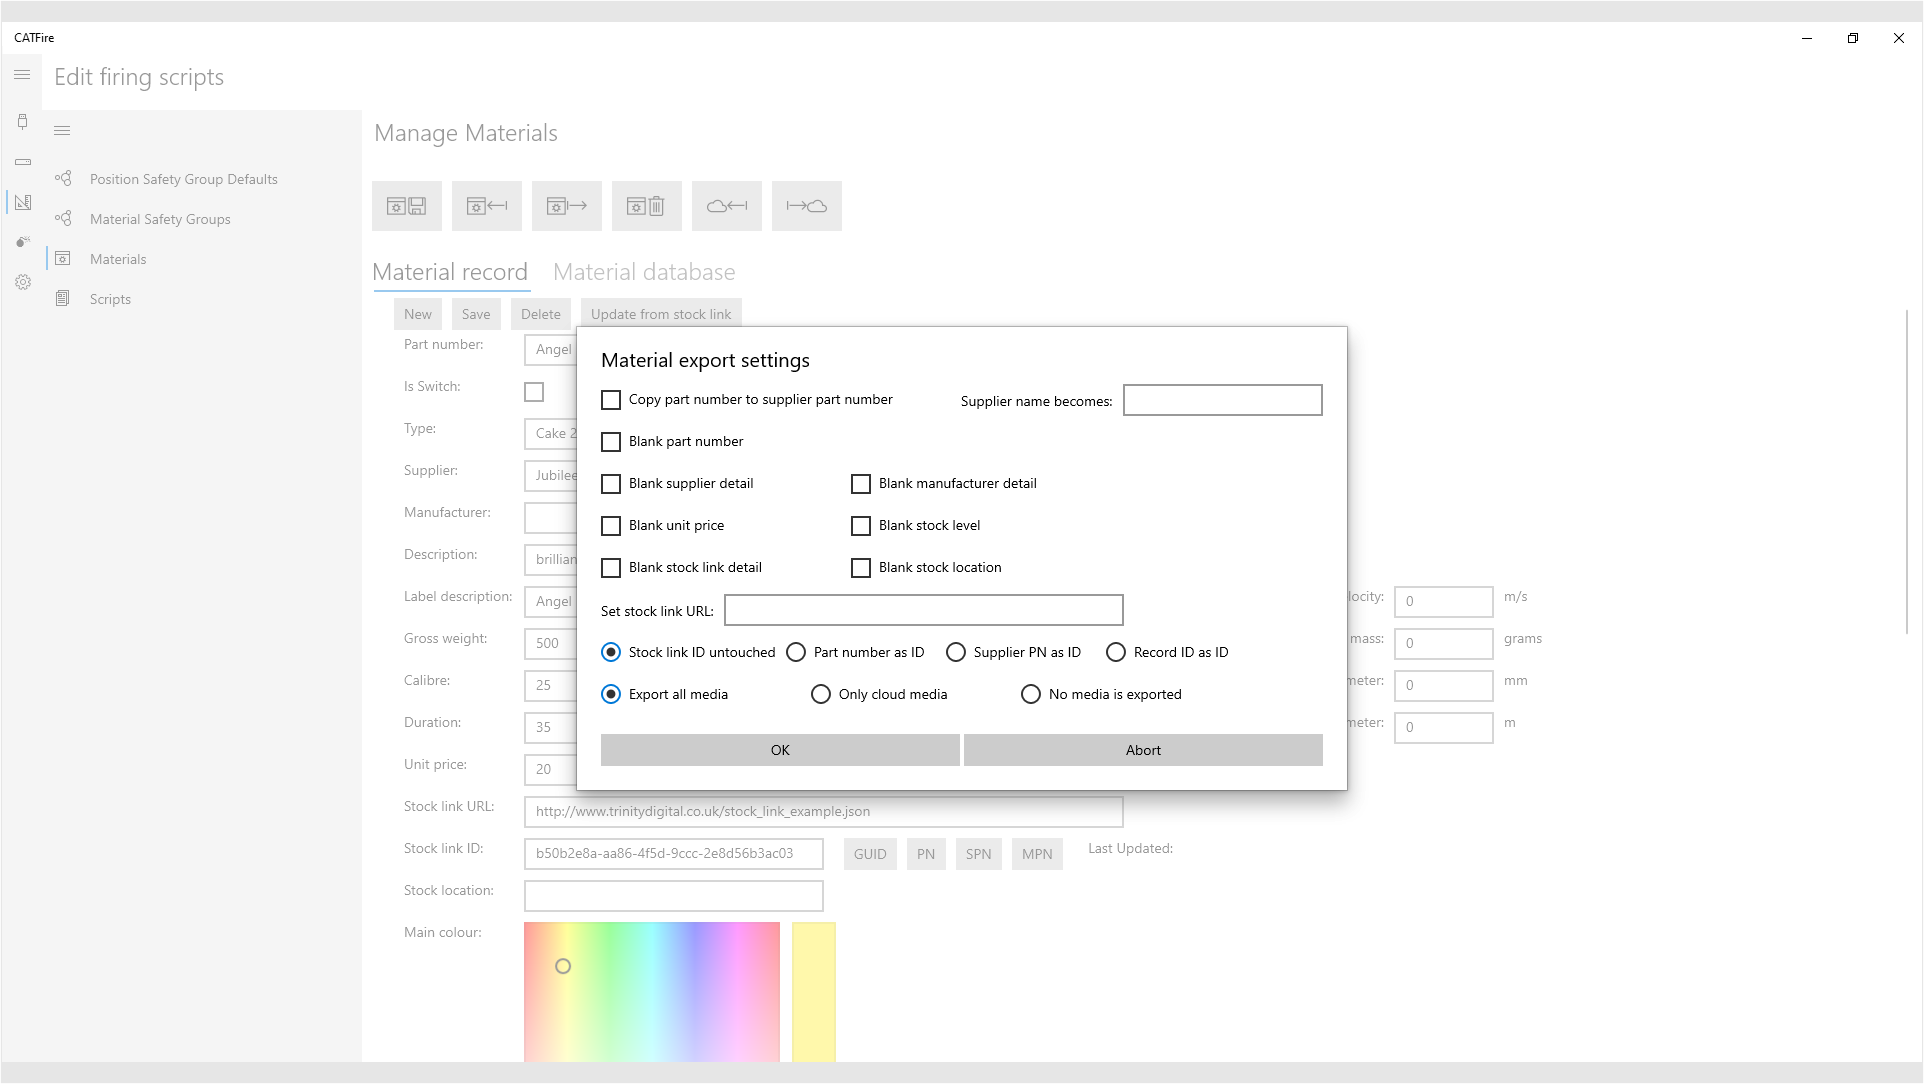Click the export materials toolbar icon
Viewport: 1924px width, 1084px height.
567,206
